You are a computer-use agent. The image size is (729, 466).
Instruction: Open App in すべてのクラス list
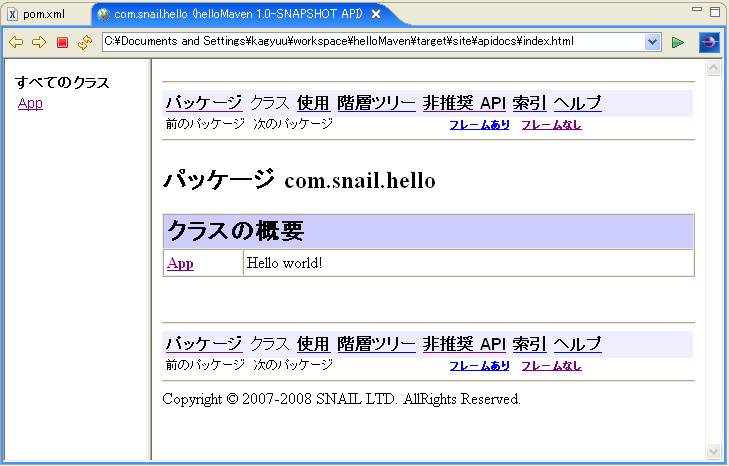point(30,103)
